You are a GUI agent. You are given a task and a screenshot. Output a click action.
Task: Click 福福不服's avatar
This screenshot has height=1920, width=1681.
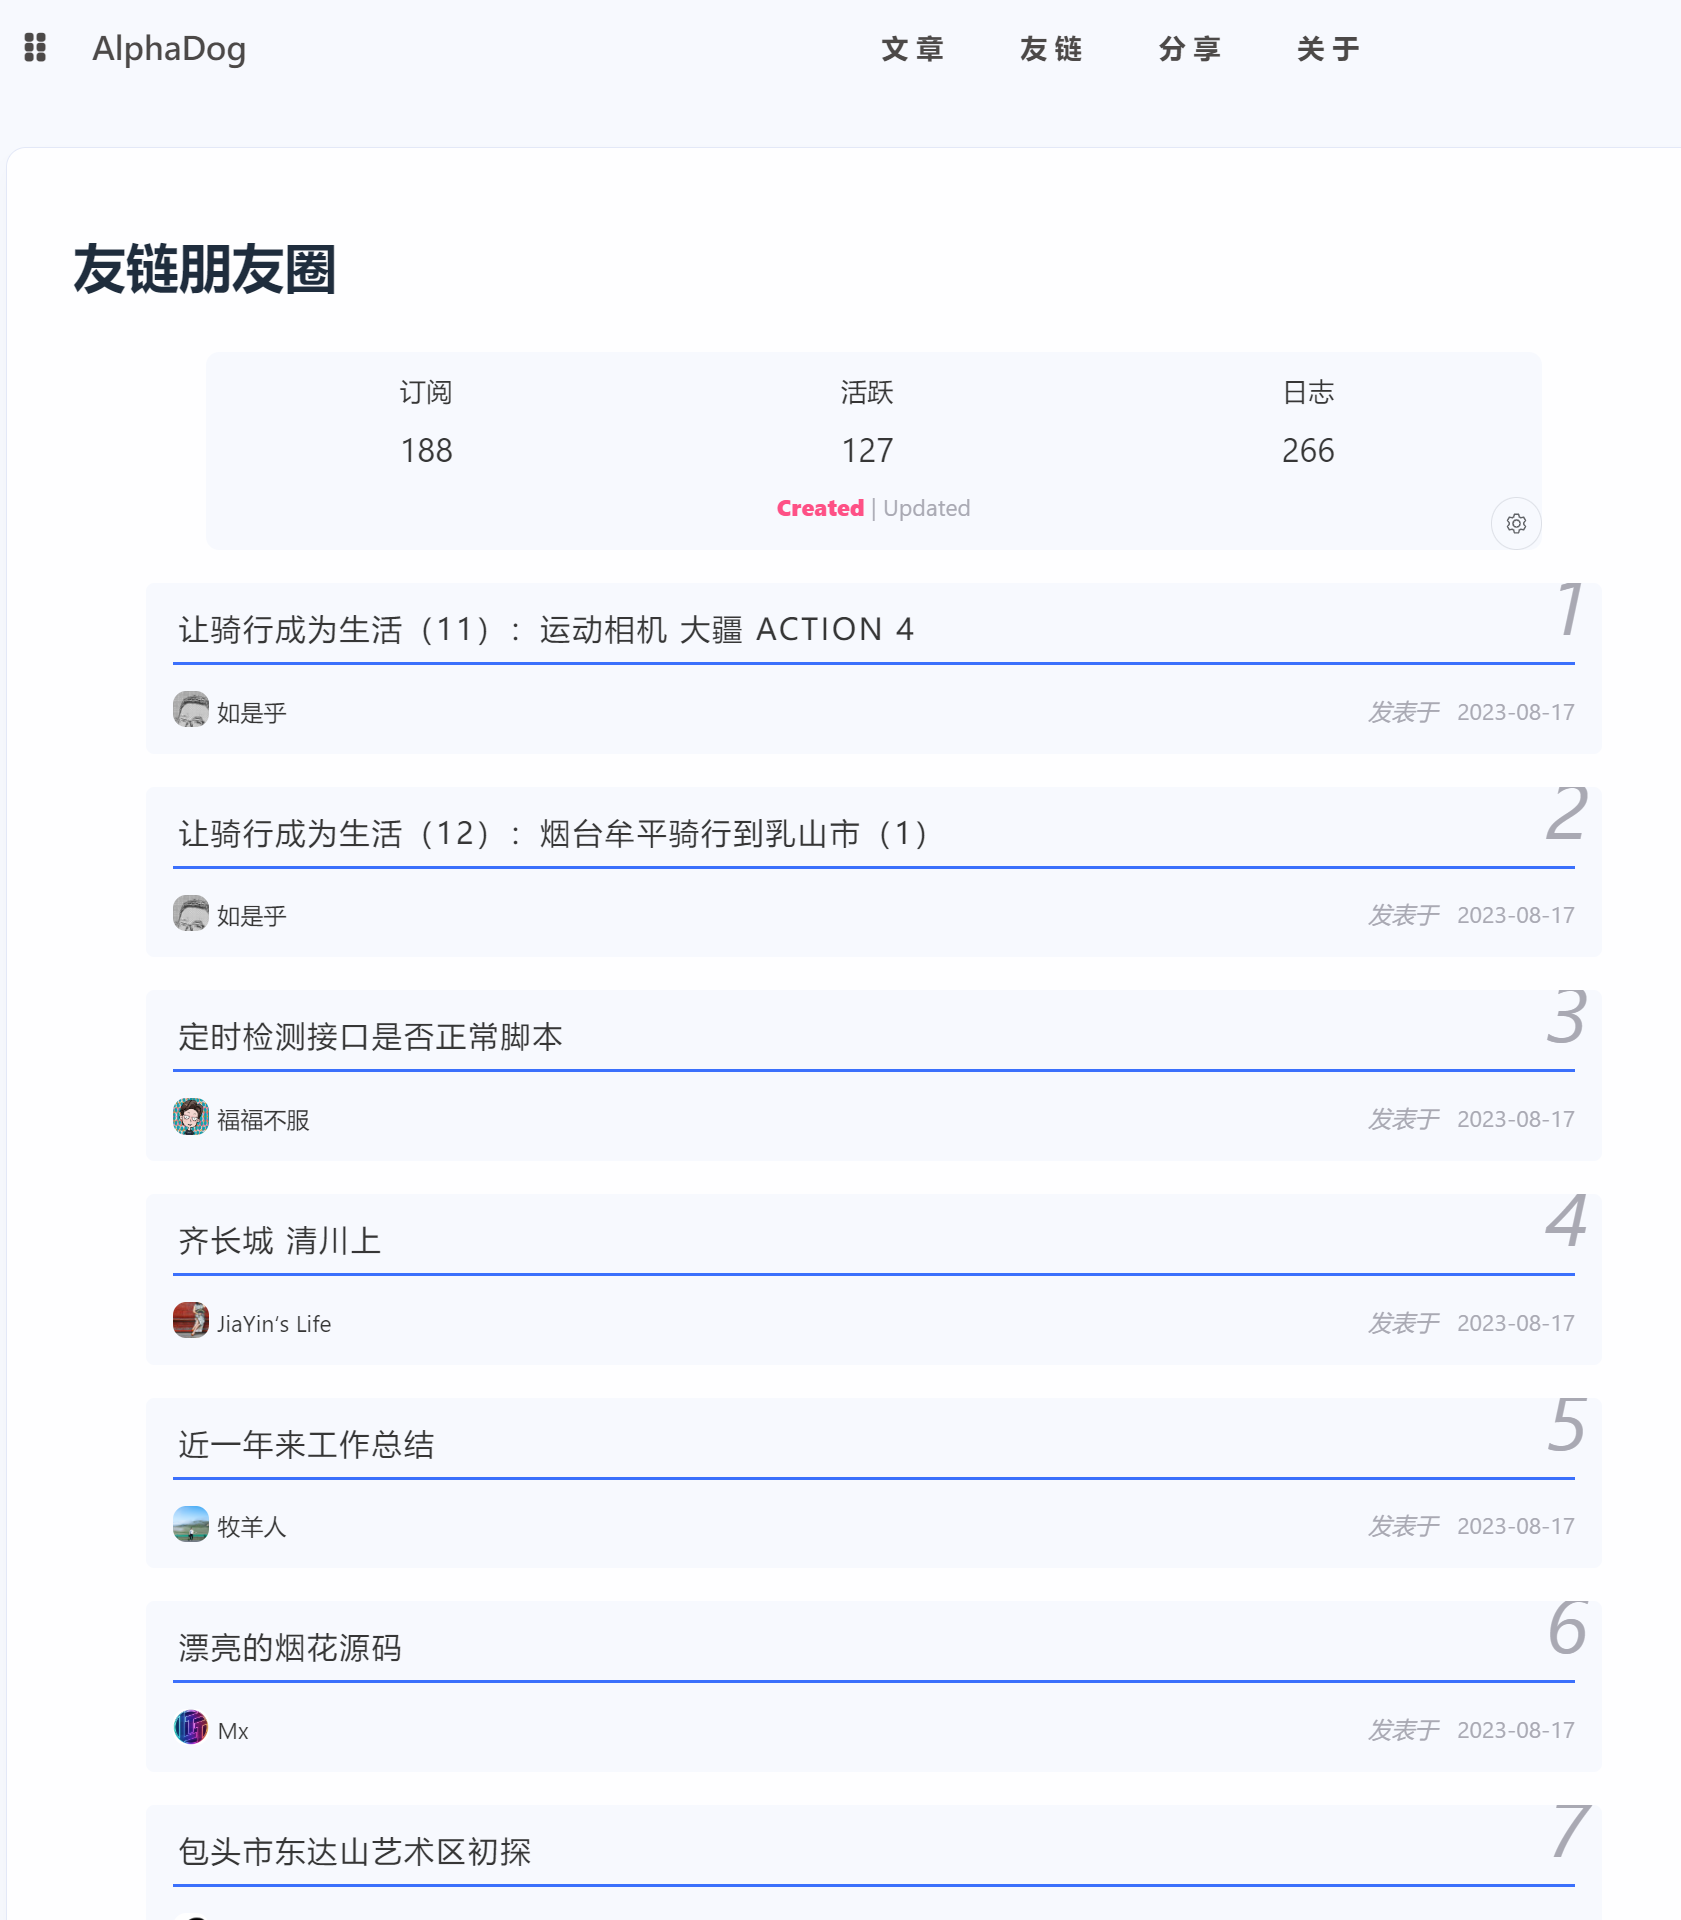point(190,1119)
